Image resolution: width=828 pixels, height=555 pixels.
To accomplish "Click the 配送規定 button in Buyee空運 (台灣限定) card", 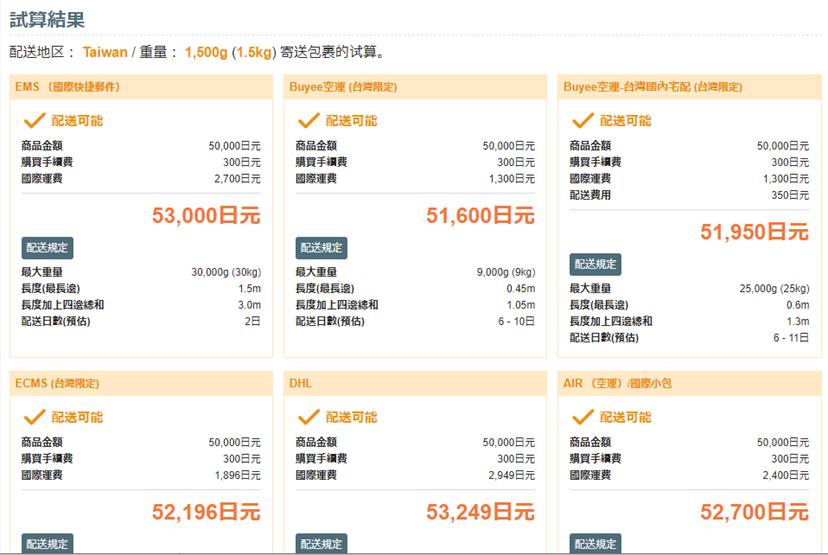I will 321,248.
